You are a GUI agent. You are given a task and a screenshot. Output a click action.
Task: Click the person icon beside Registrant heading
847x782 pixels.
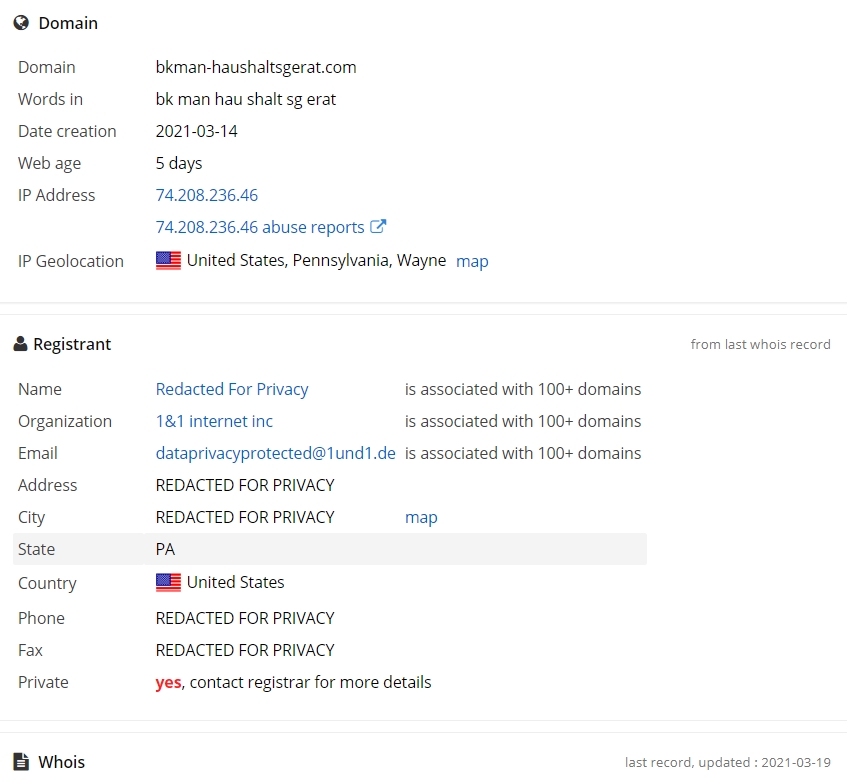21,344
